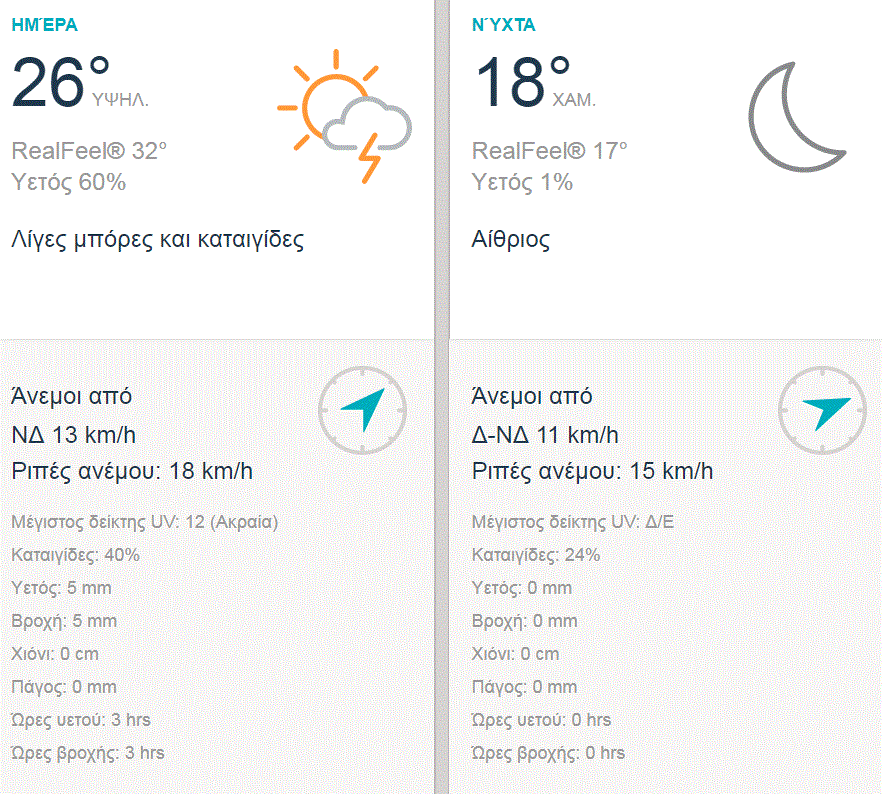Click the daytime Ώρες βροχής 3 hrs line
This screenshot has width=882, height=794.
[87, 753]
